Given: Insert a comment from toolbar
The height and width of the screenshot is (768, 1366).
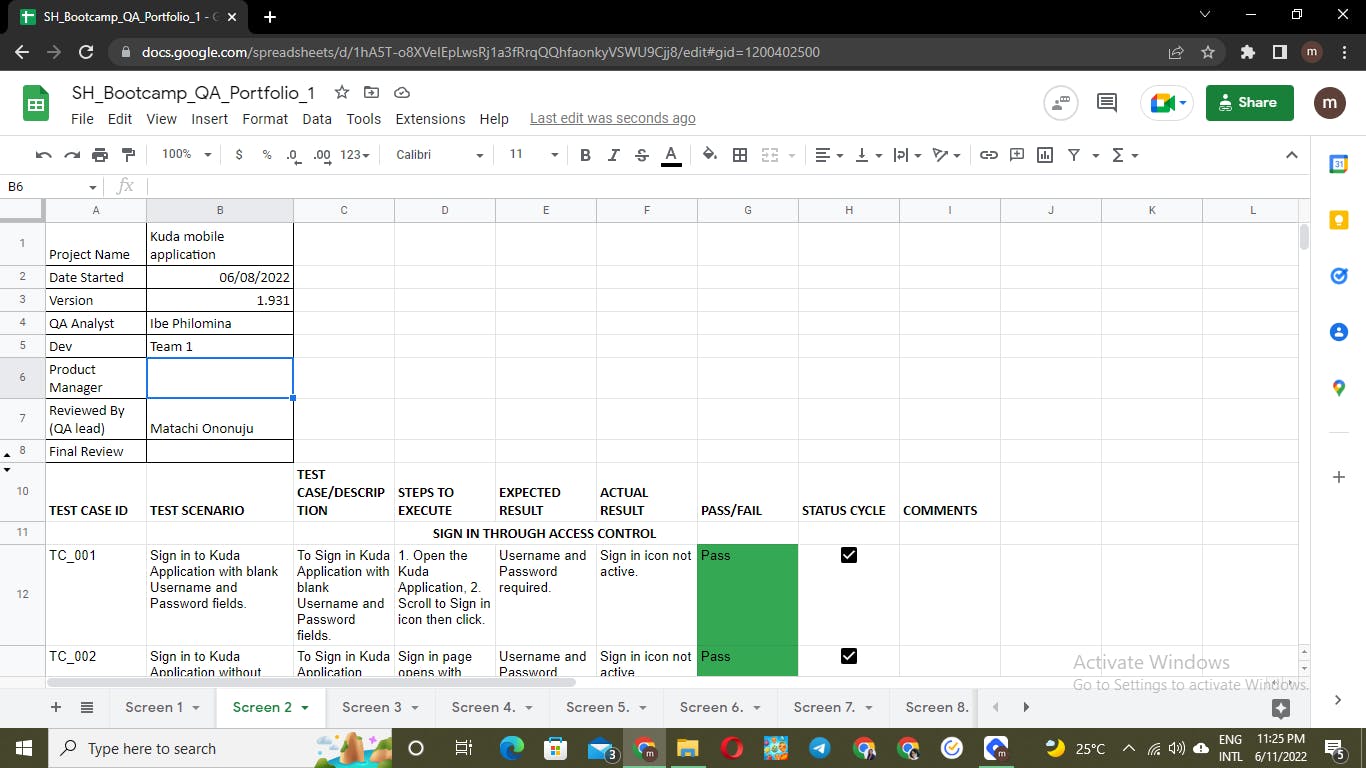Looking at the screenshot, I should [x=1017, y=155].
